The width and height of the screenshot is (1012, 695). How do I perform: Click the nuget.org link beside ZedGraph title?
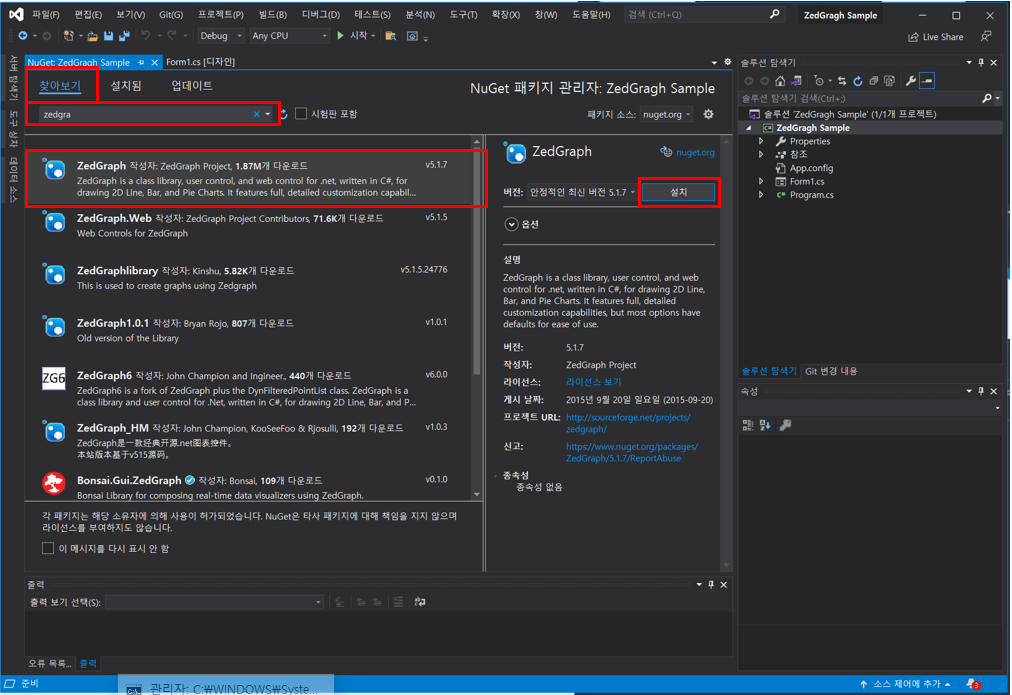click(695, 152)
